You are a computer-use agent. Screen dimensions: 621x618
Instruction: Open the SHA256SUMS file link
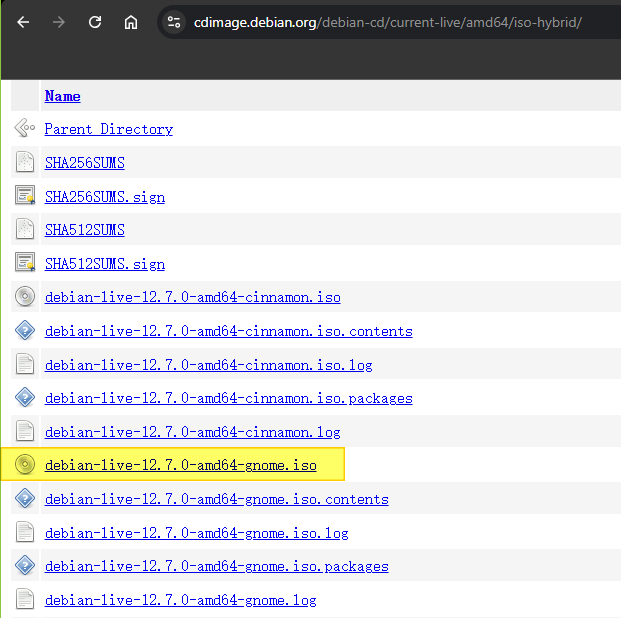(84, 163)
